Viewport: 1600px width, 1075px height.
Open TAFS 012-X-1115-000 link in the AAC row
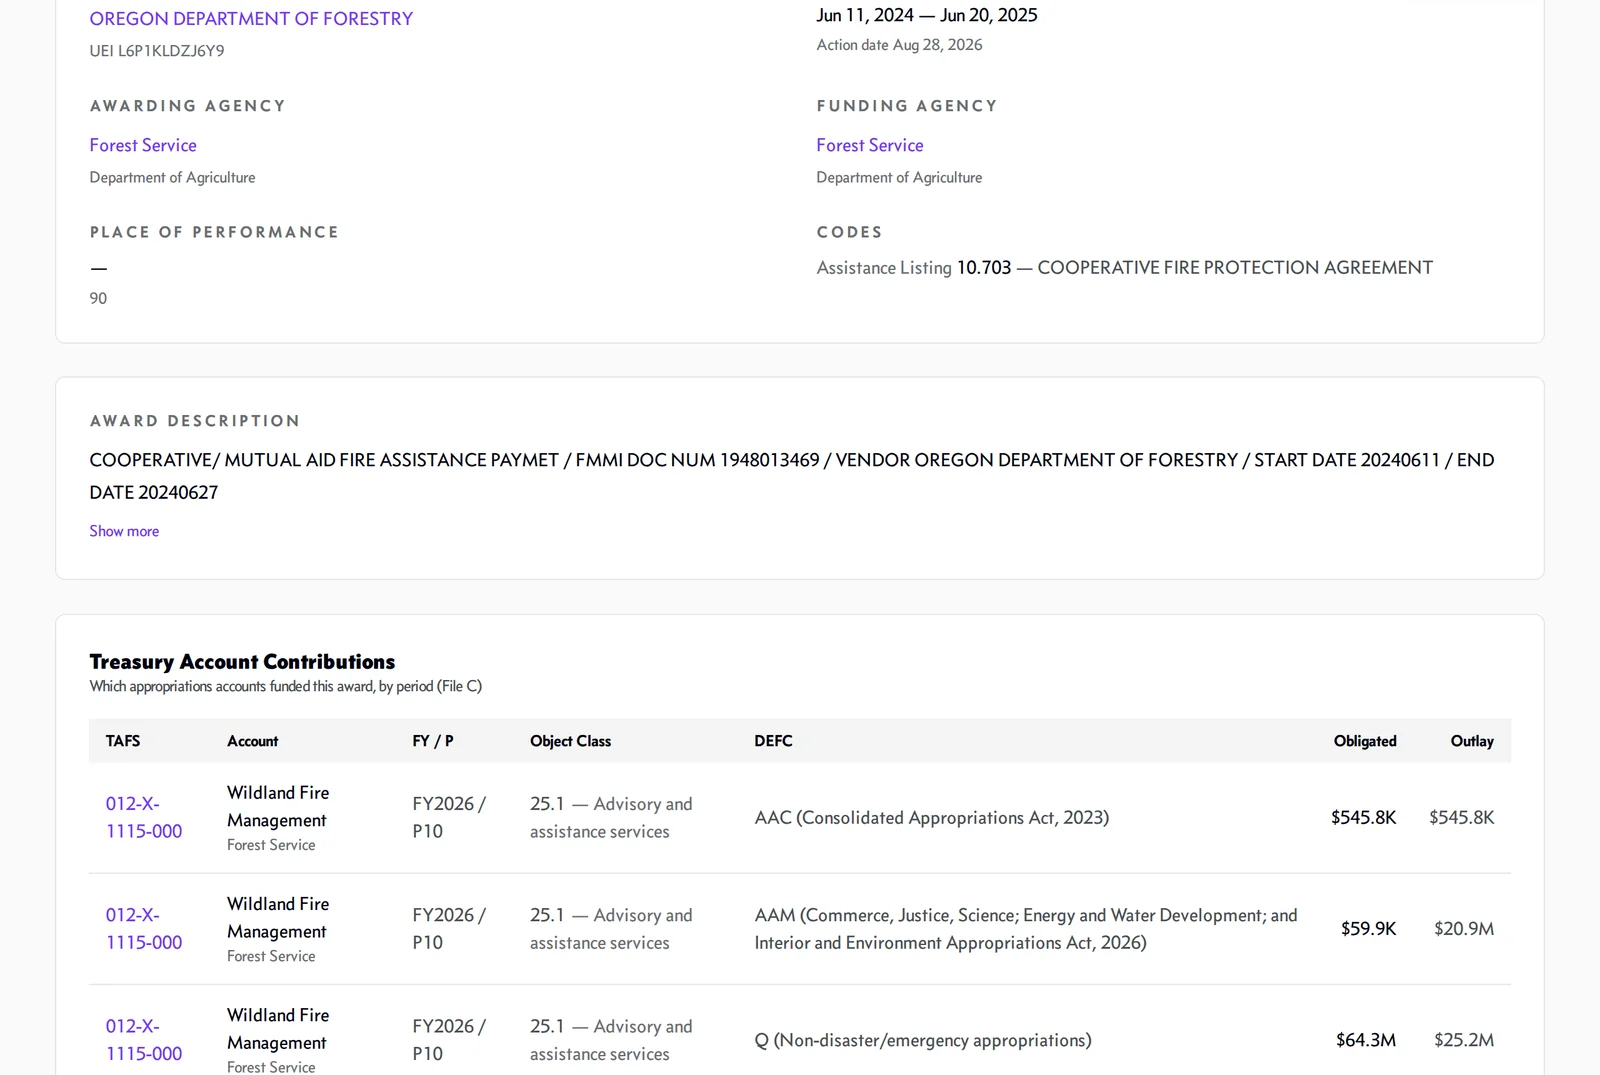coord(144,817)
